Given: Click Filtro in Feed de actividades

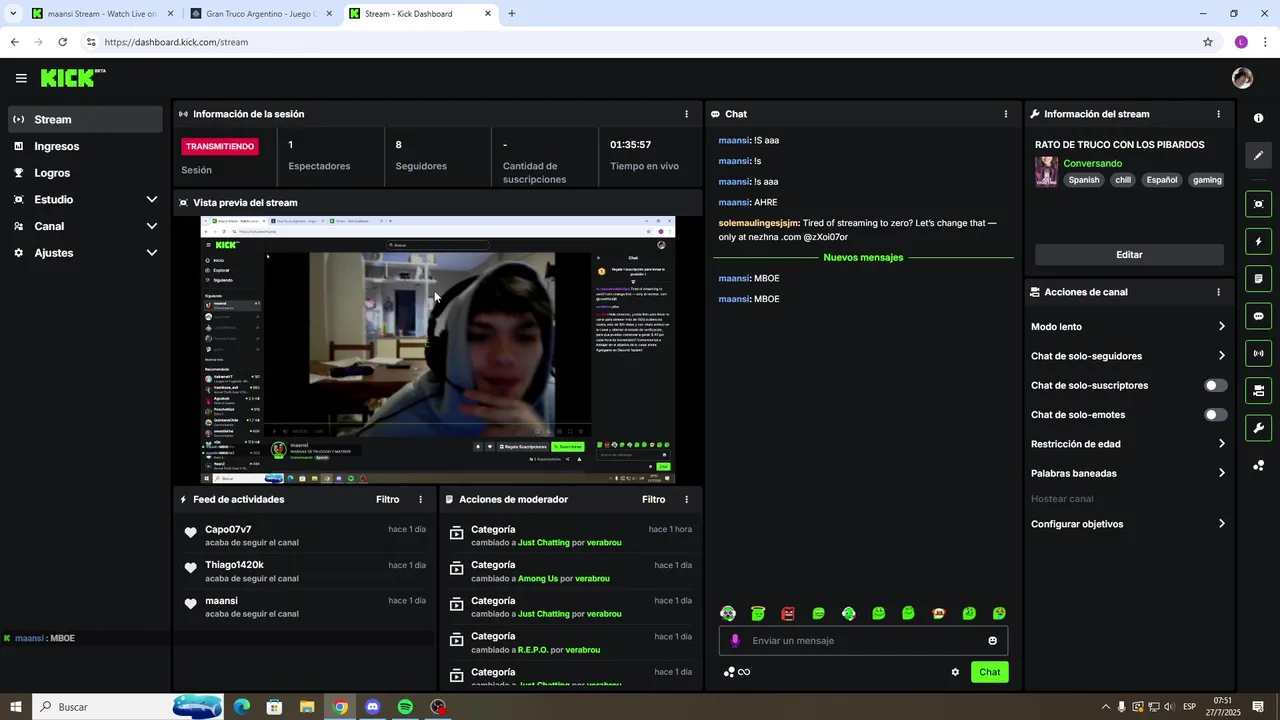Looking at the screenshot, I should 387,499.
